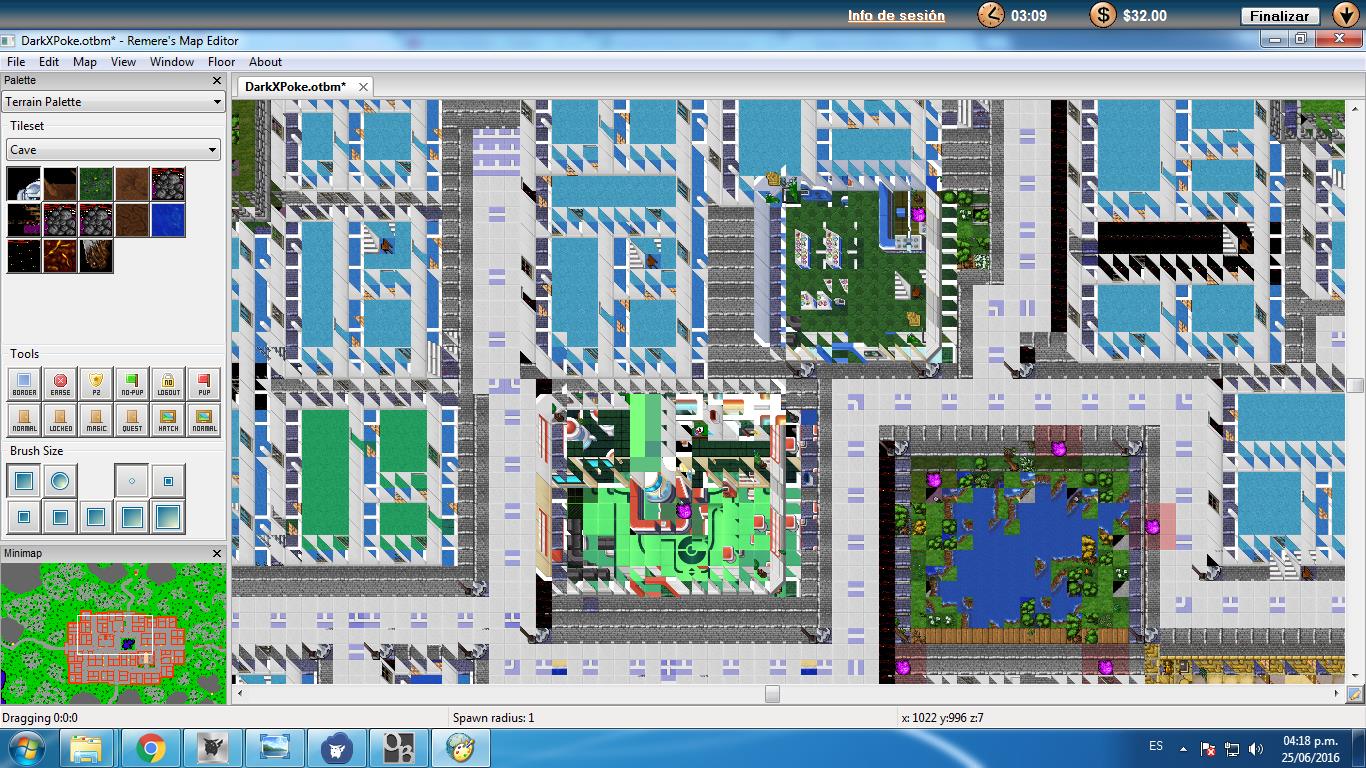Screen dimensions: 1366x768
Task: Choose the Normal door tool
Action: (x=24, y=420)
